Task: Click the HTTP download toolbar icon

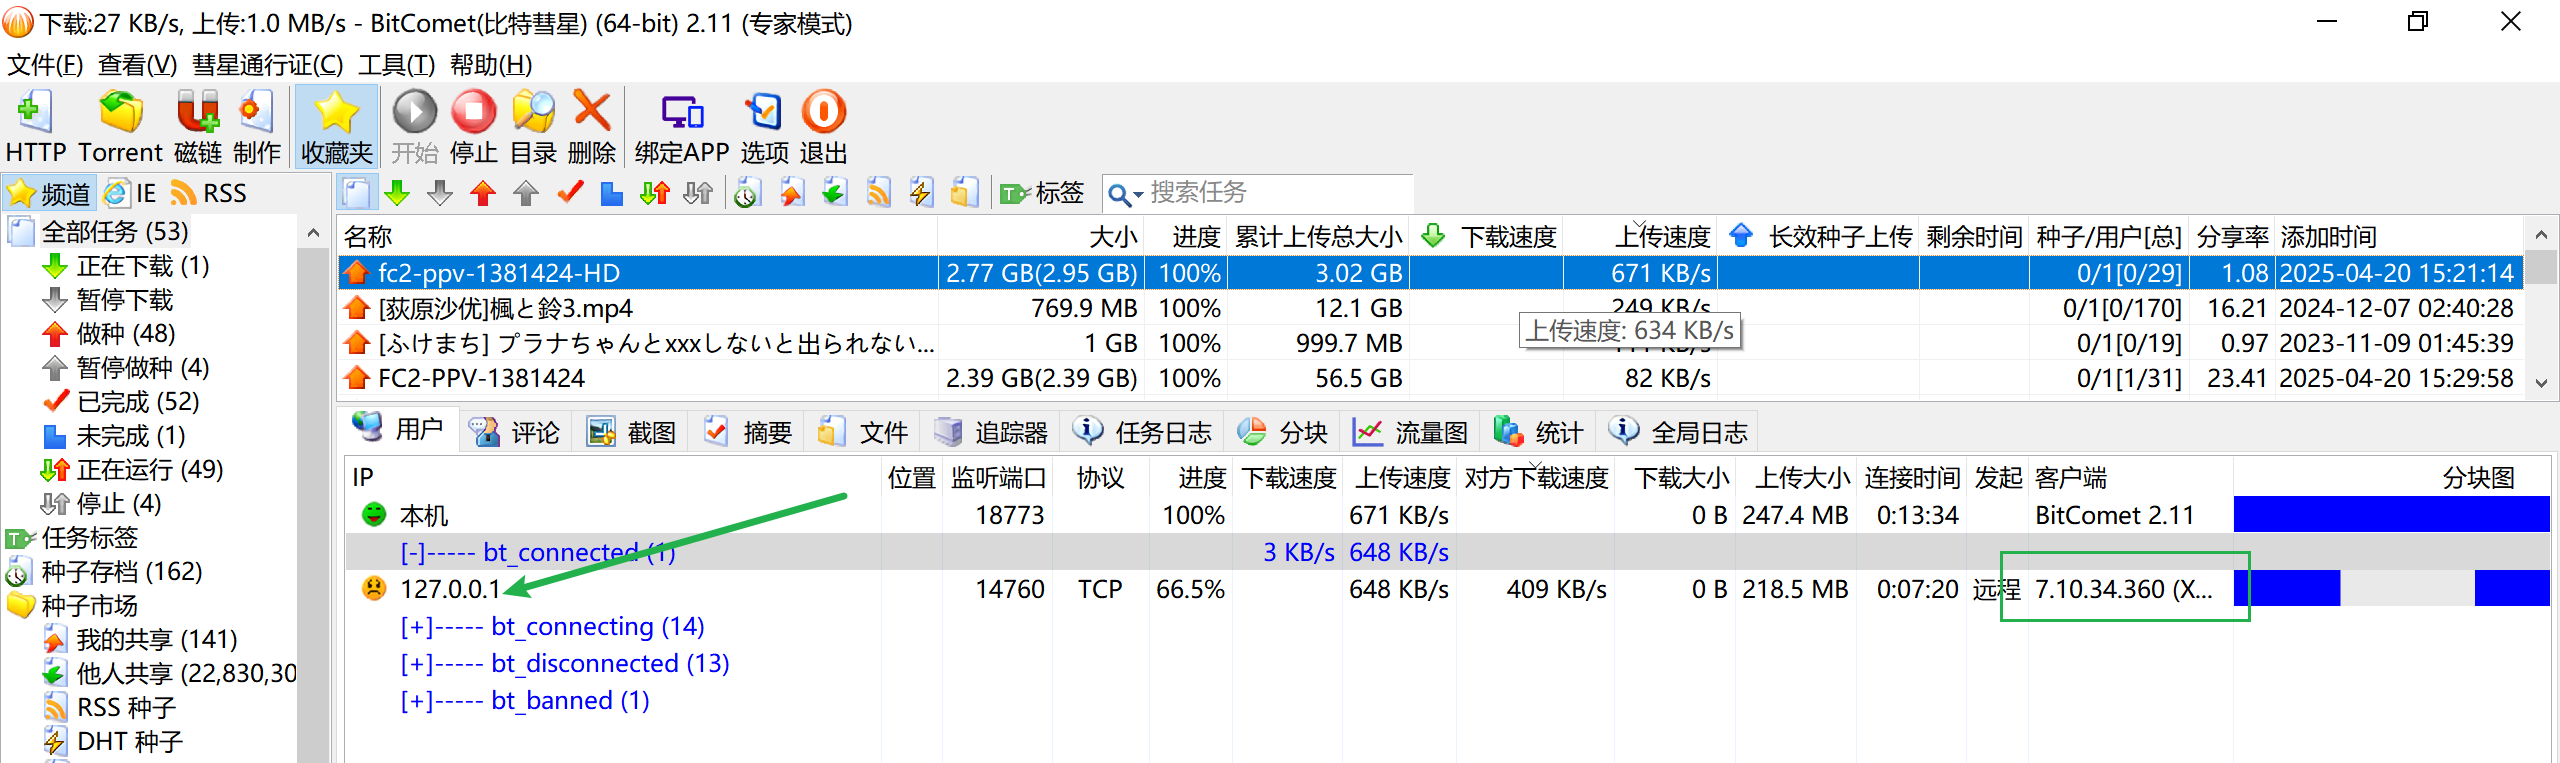Action: (x=35, y=126)
